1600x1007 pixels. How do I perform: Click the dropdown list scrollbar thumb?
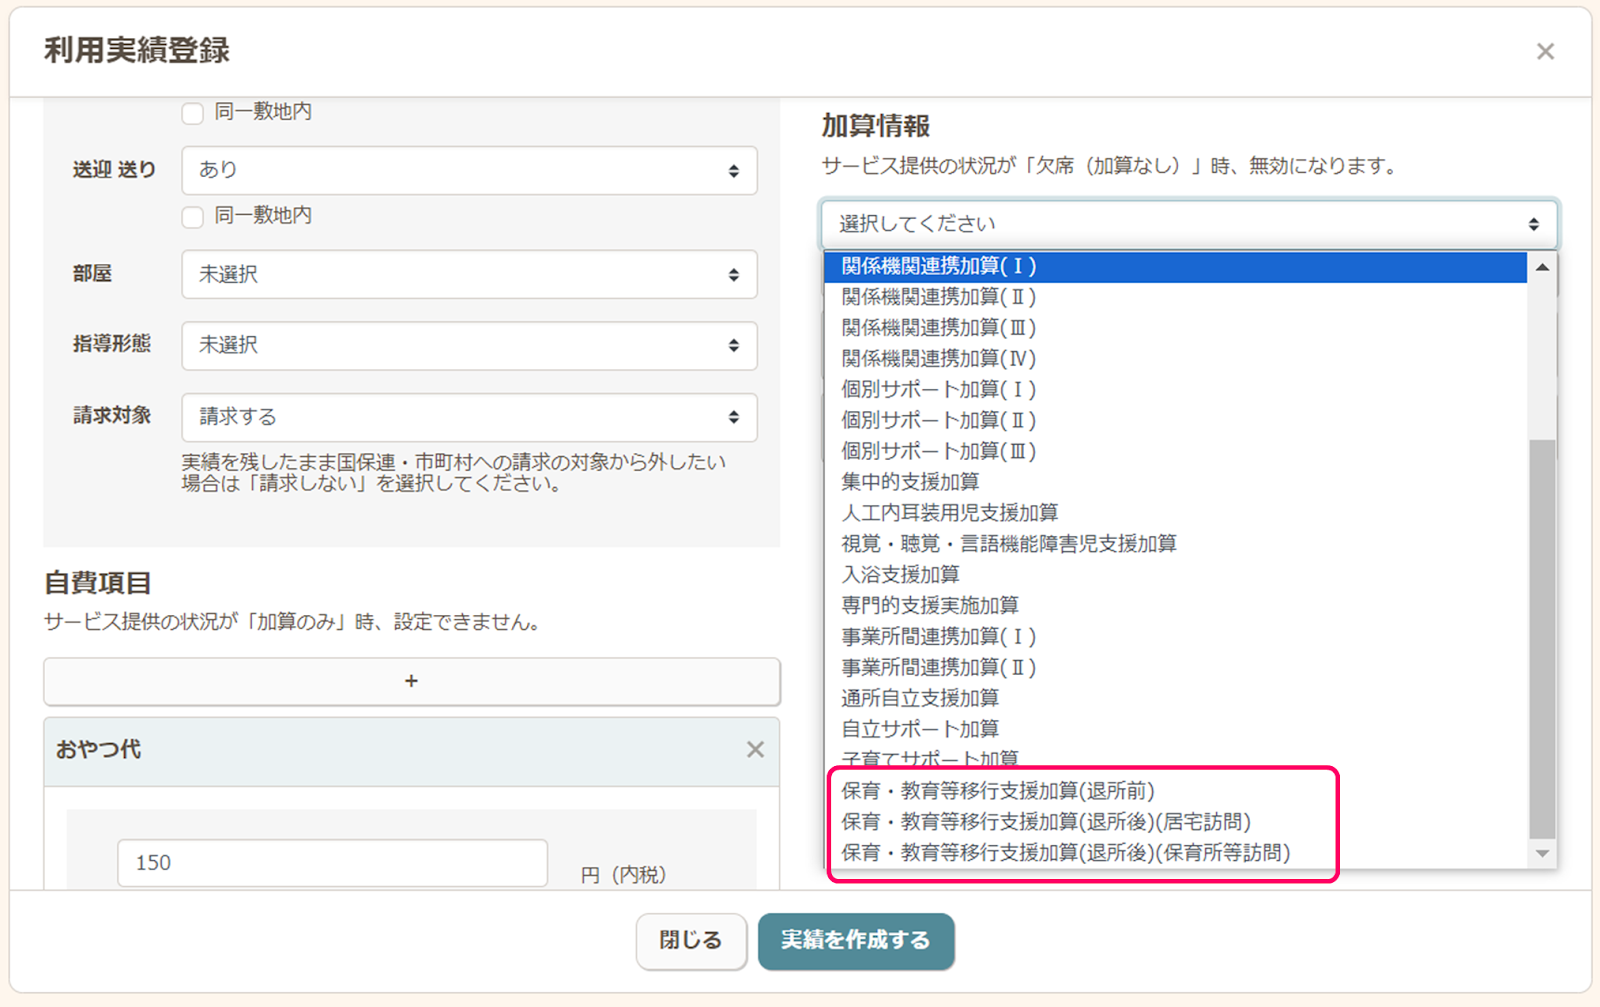[1542, 640]
